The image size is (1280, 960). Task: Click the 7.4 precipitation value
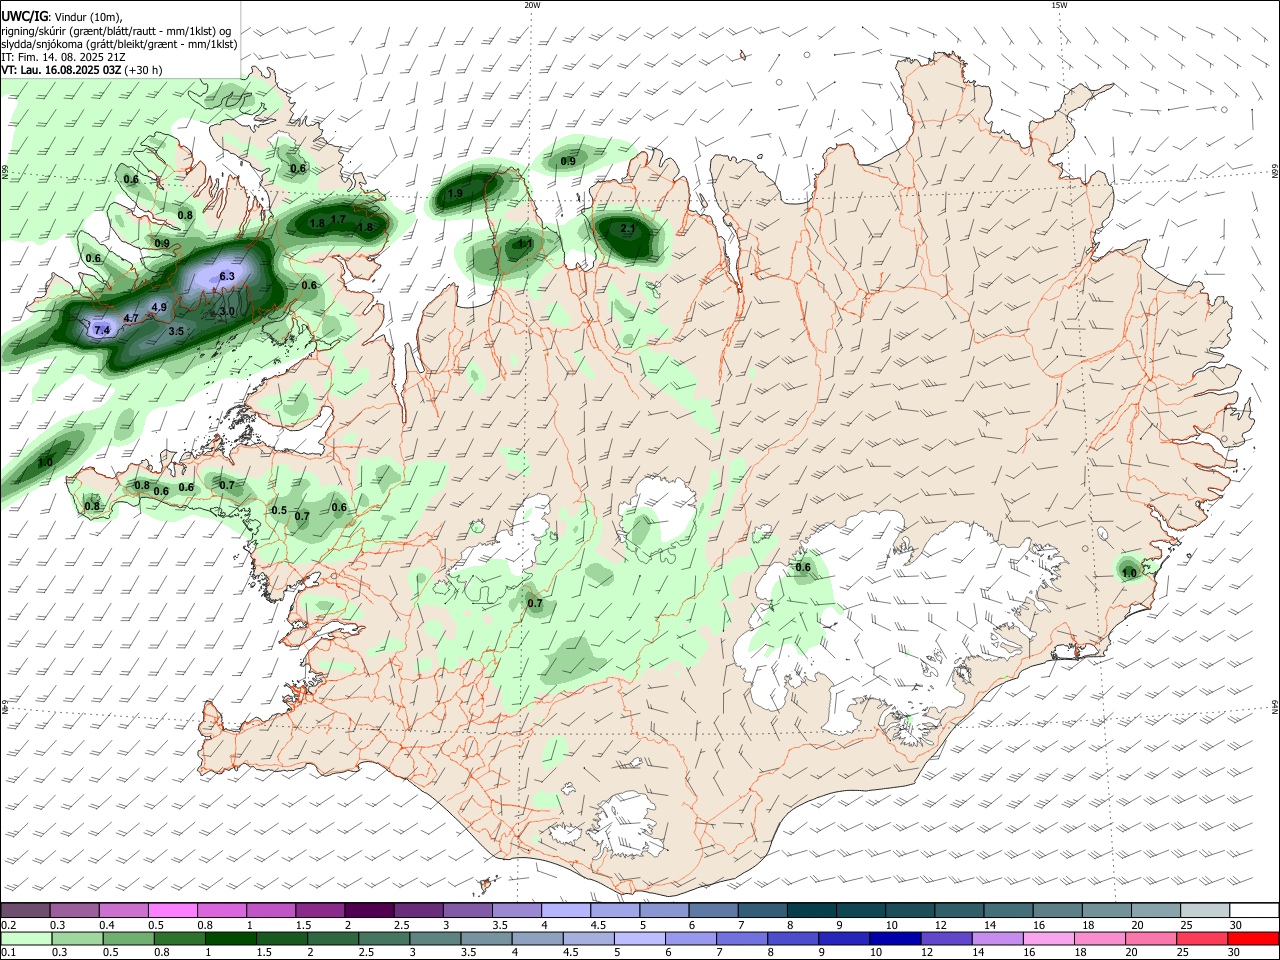(101, 329)
